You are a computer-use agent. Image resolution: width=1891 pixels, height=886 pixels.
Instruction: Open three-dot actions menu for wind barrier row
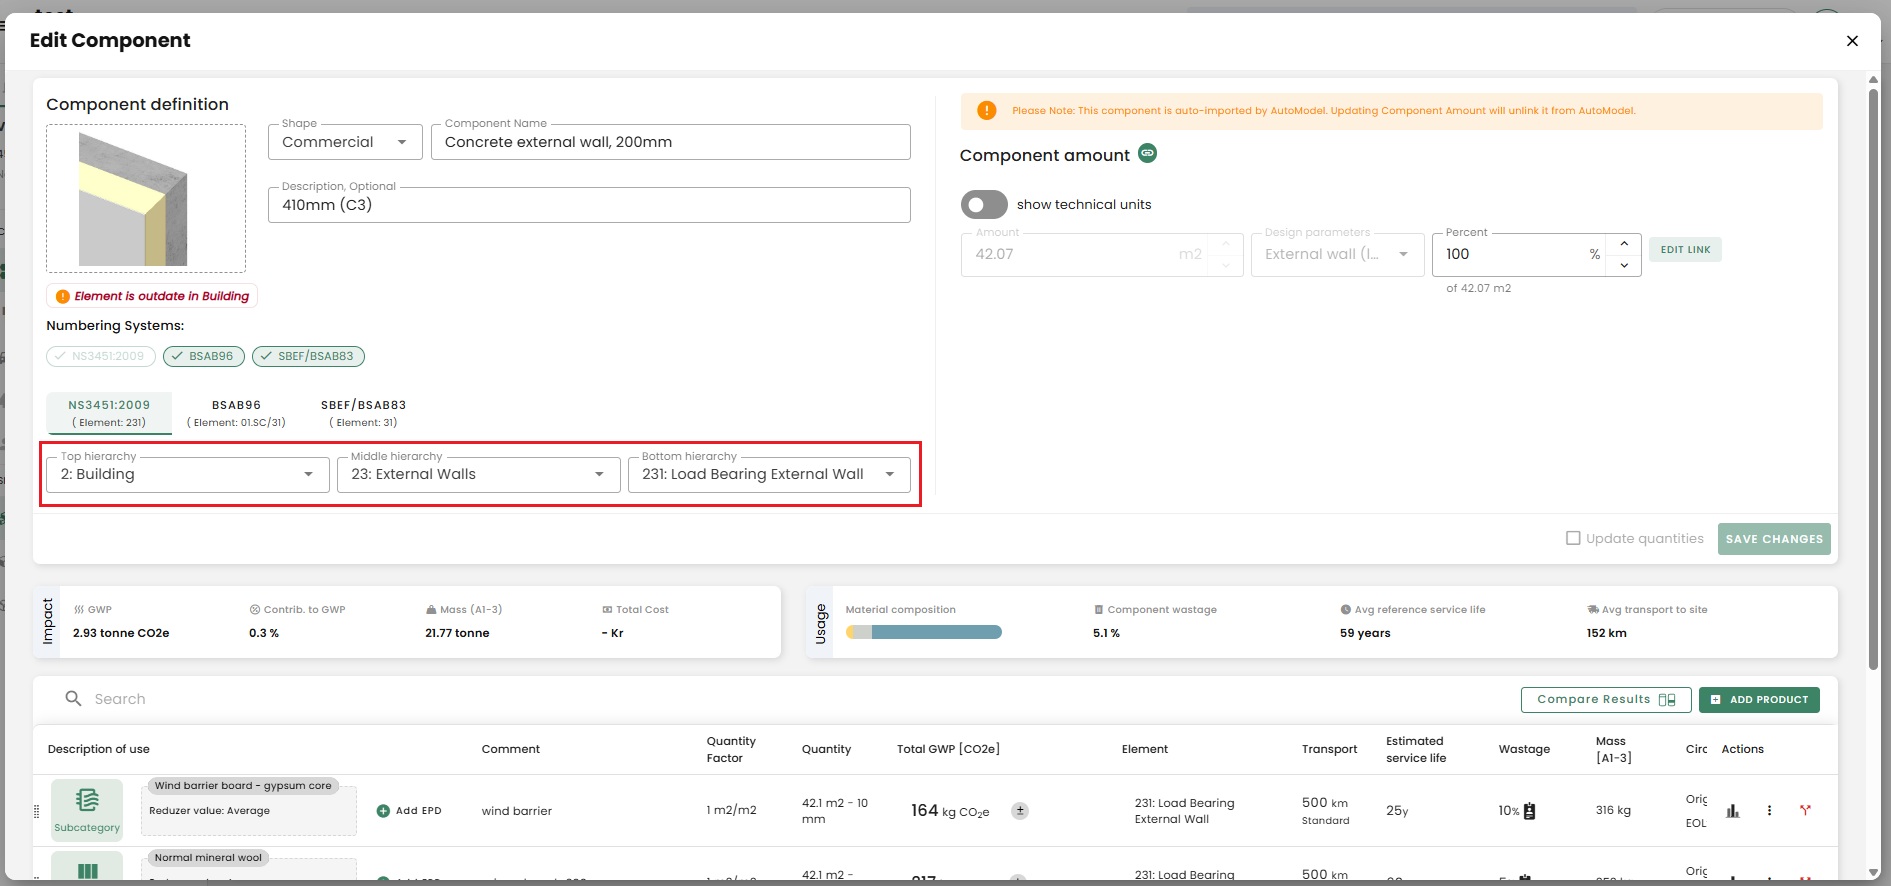(1769, 811)
